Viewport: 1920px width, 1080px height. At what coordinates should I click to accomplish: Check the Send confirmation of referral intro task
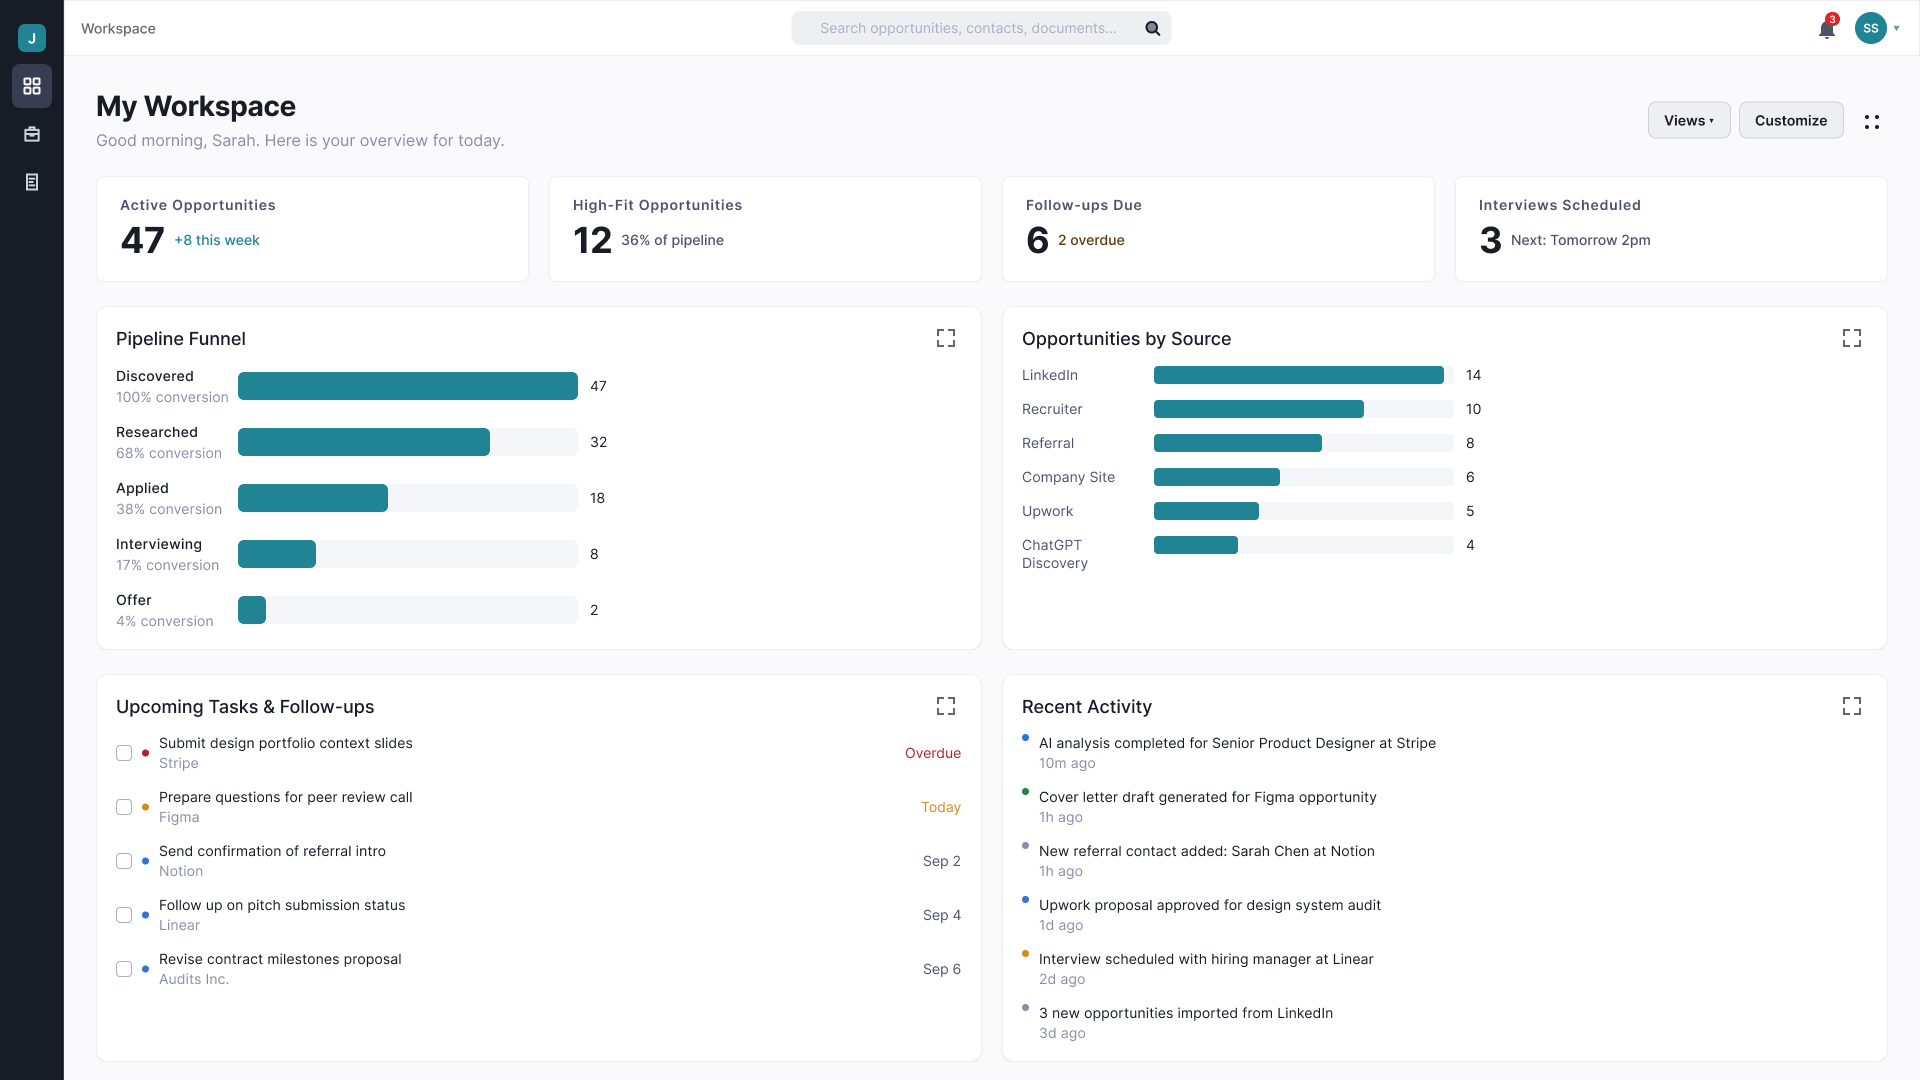[x=124, y=861]
